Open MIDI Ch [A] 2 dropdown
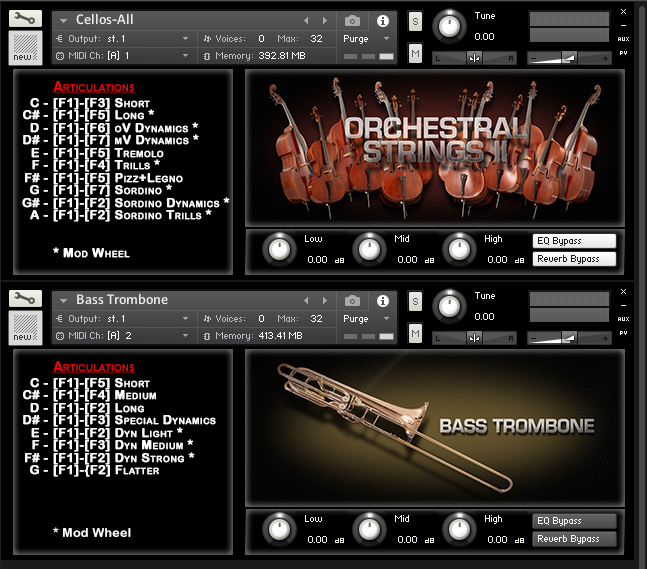Screen dimensions: 647x569 tap(185, 335)
